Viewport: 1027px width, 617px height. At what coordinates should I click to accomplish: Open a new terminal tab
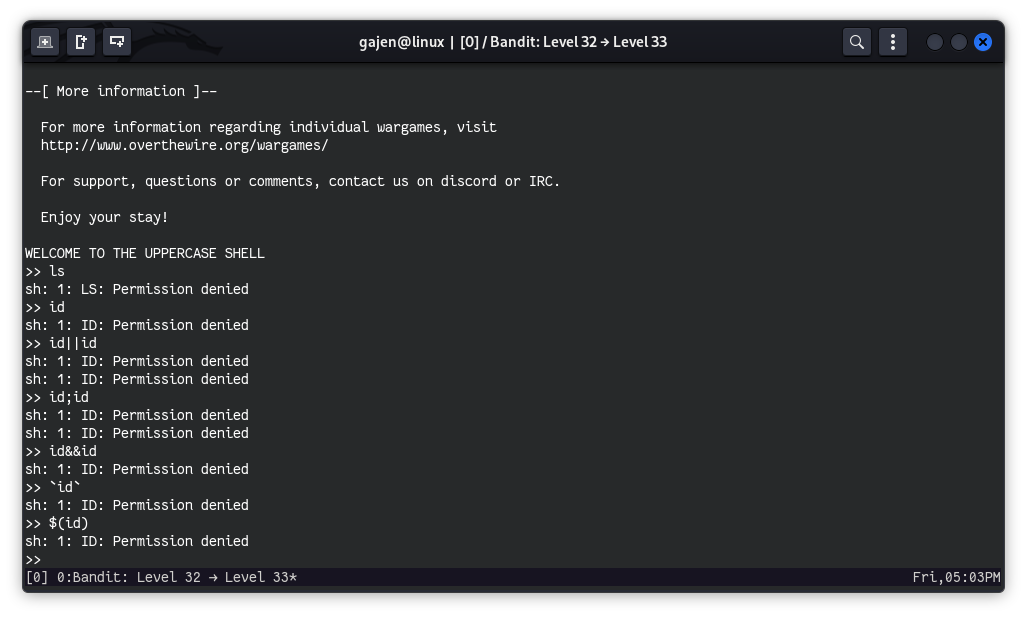coord(45,42)
